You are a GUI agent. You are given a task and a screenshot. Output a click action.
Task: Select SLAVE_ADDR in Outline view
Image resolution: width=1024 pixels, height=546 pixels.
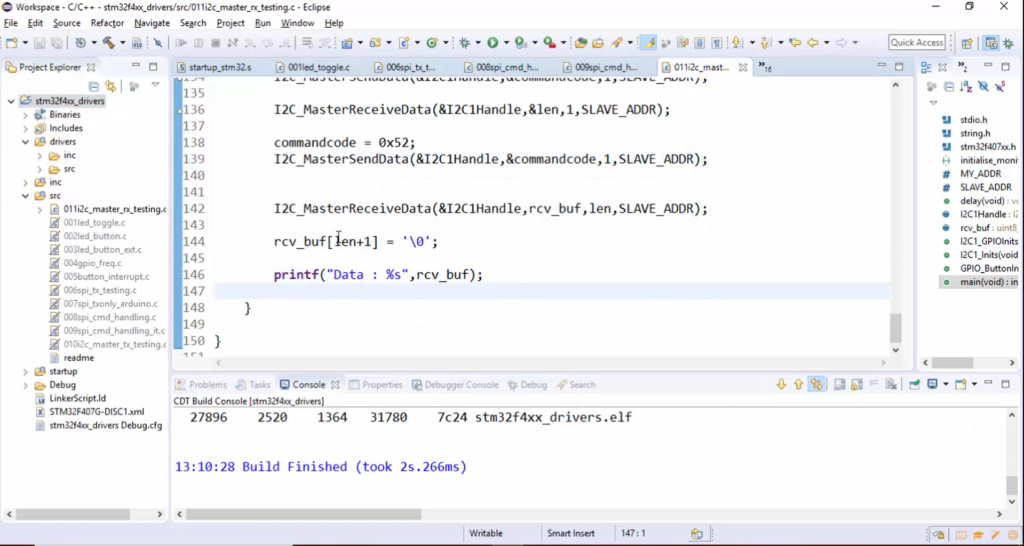[978, 187]
